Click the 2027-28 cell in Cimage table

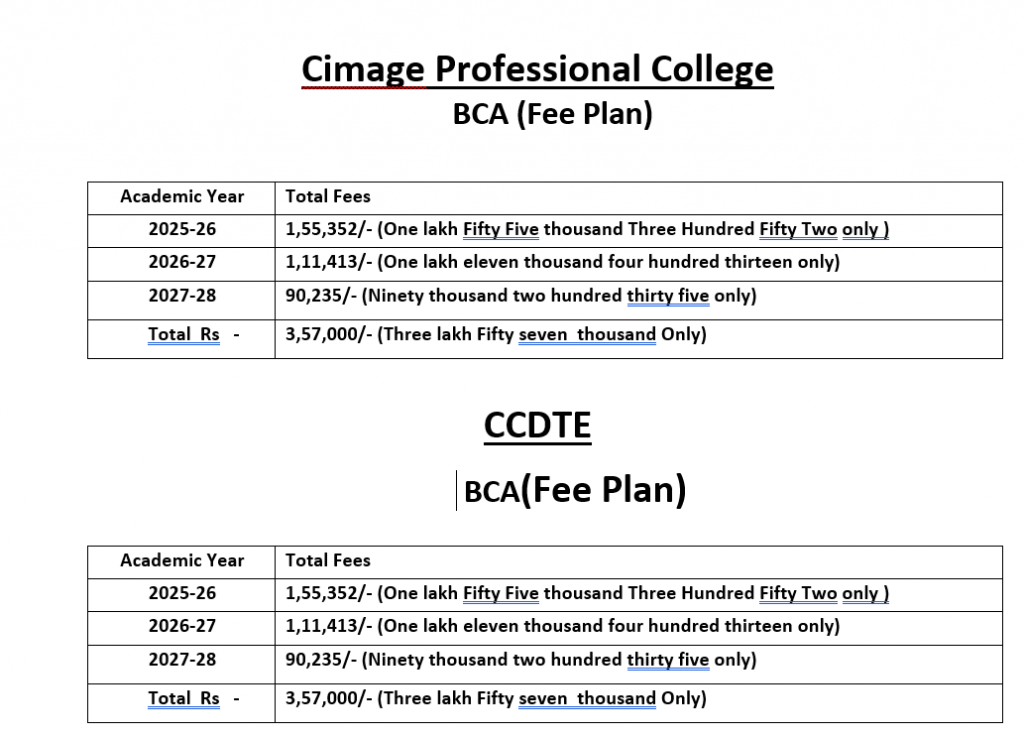pyautogui.click(x=182, y=295)
